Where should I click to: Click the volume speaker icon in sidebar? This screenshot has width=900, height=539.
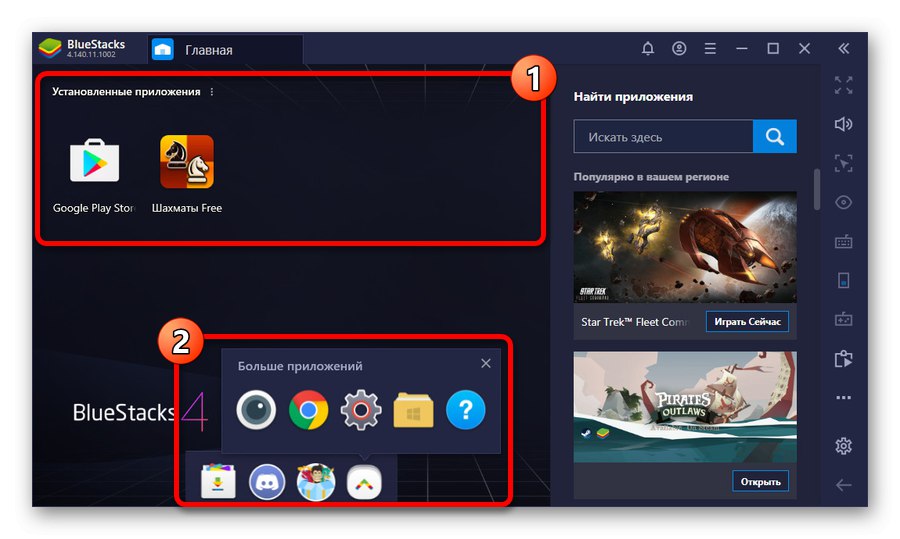[843, 124]
